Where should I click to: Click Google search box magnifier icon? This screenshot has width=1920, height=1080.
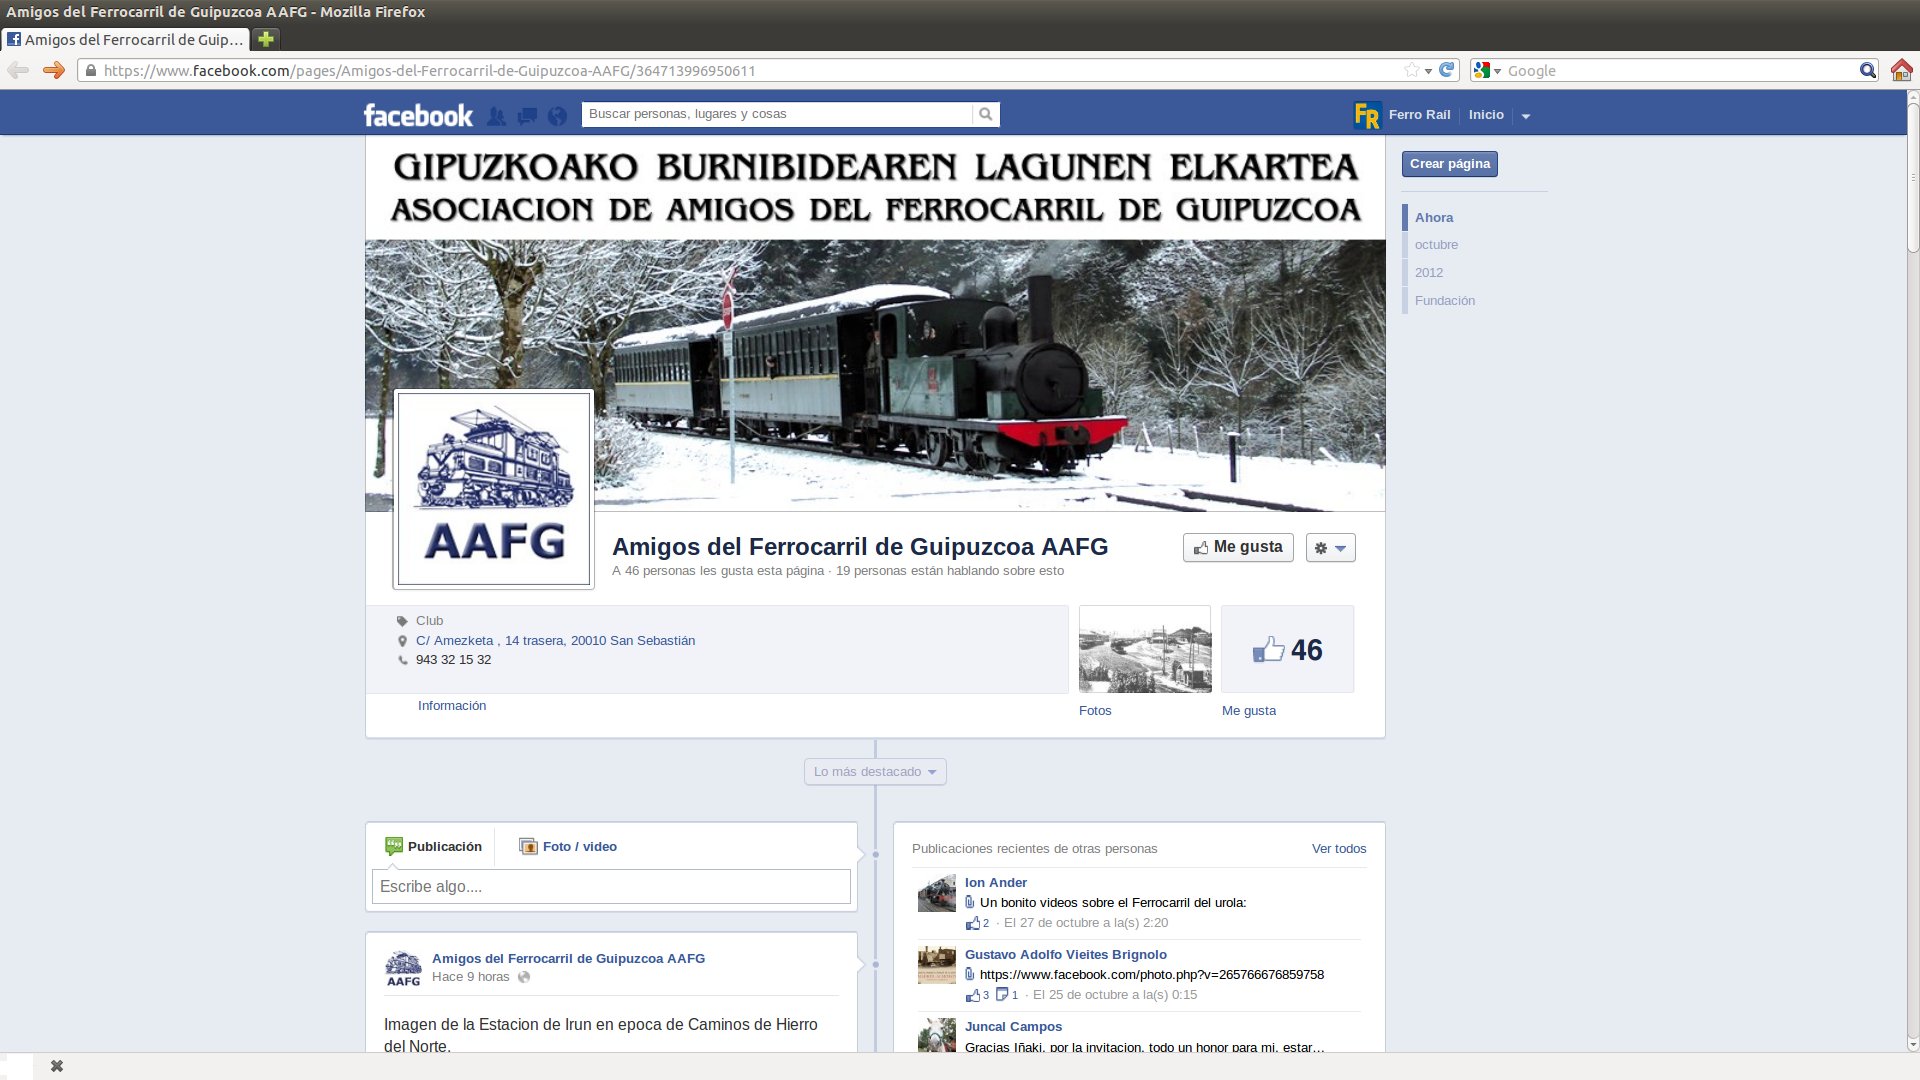[x=1867, y=70]
